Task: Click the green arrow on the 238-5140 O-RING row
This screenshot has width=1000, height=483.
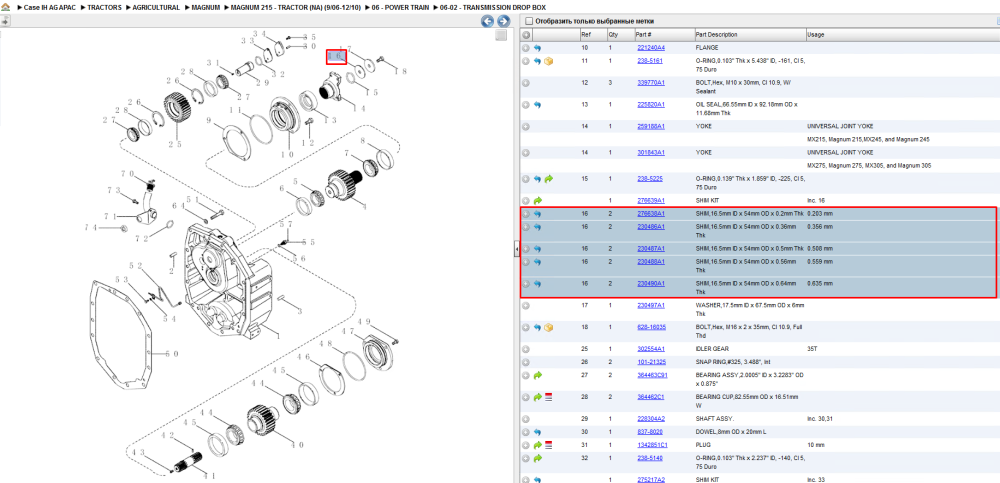Action: tap(537, 458)
